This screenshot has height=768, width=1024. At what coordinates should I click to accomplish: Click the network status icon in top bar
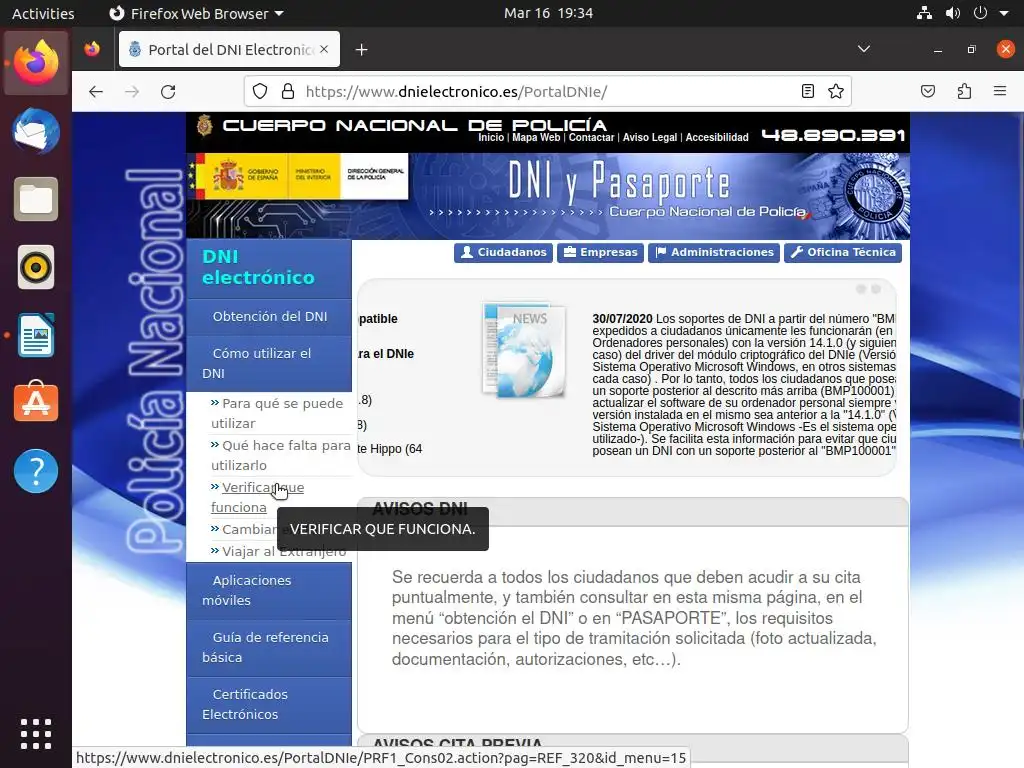tap(924, 13)
